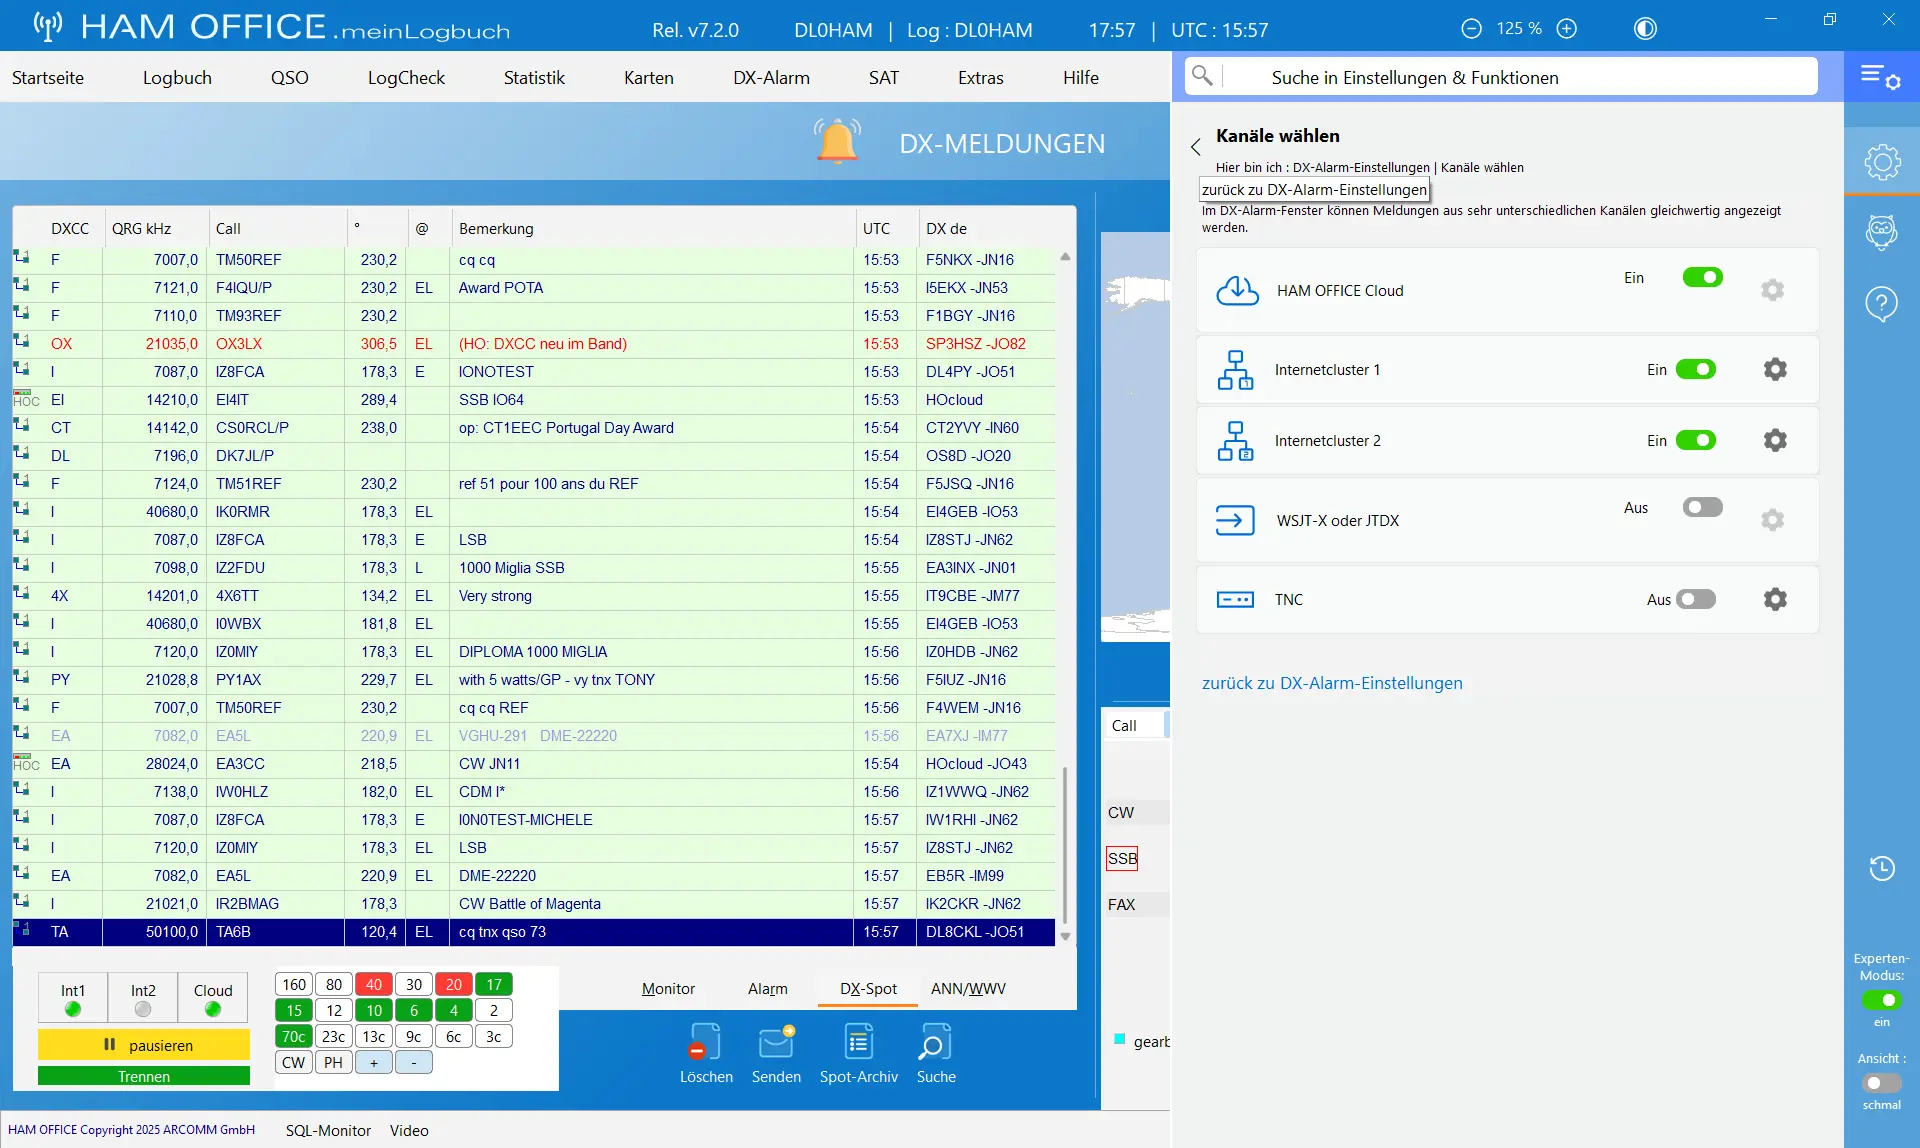1920x1148 pixels.
Task: Open settings gear for TNC channel
Action: pyautogui.click(x=1775, y=599)
